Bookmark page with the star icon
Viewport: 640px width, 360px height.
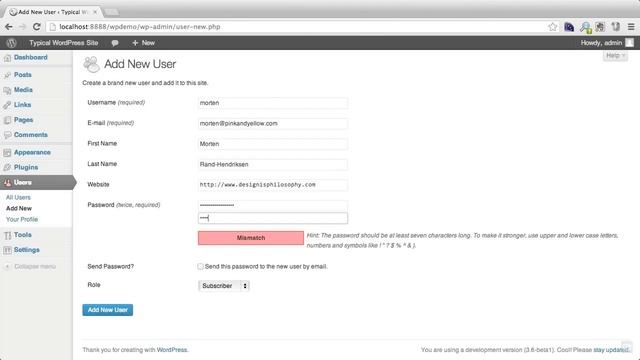[x=552, y=27]
